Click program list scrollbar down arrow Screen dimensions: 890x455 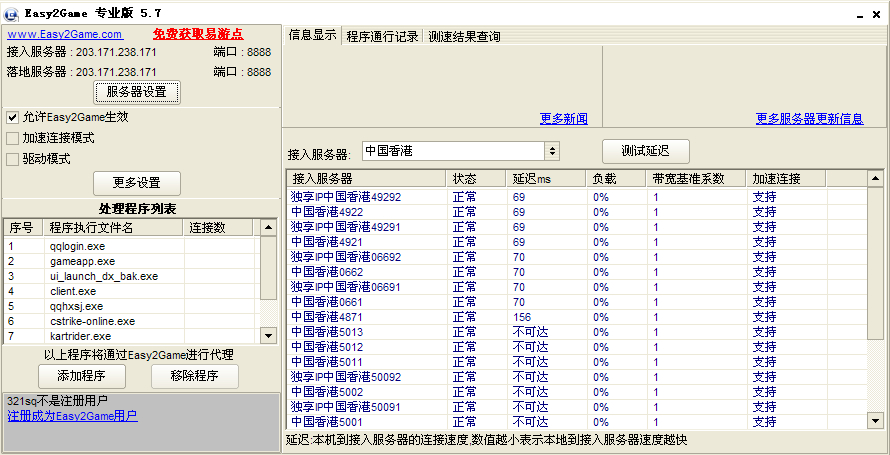268,336
